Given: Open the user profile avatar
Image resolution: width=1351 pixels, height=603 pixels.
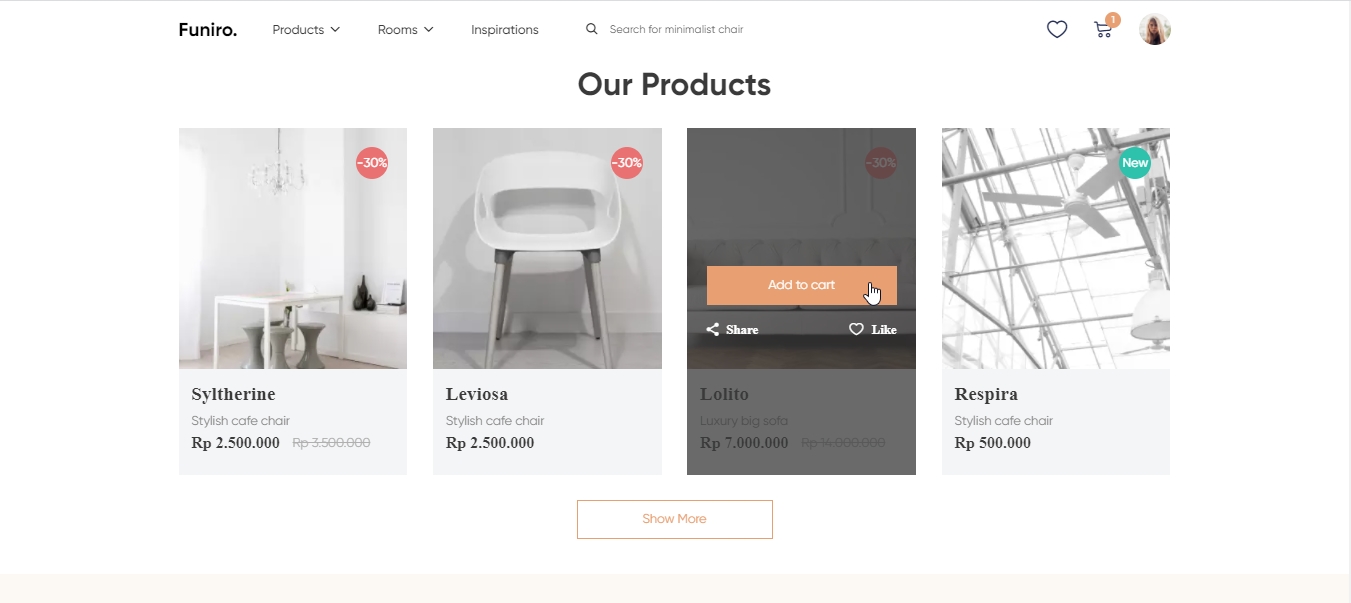Looking at the screenshot, I should (1155, 30).
